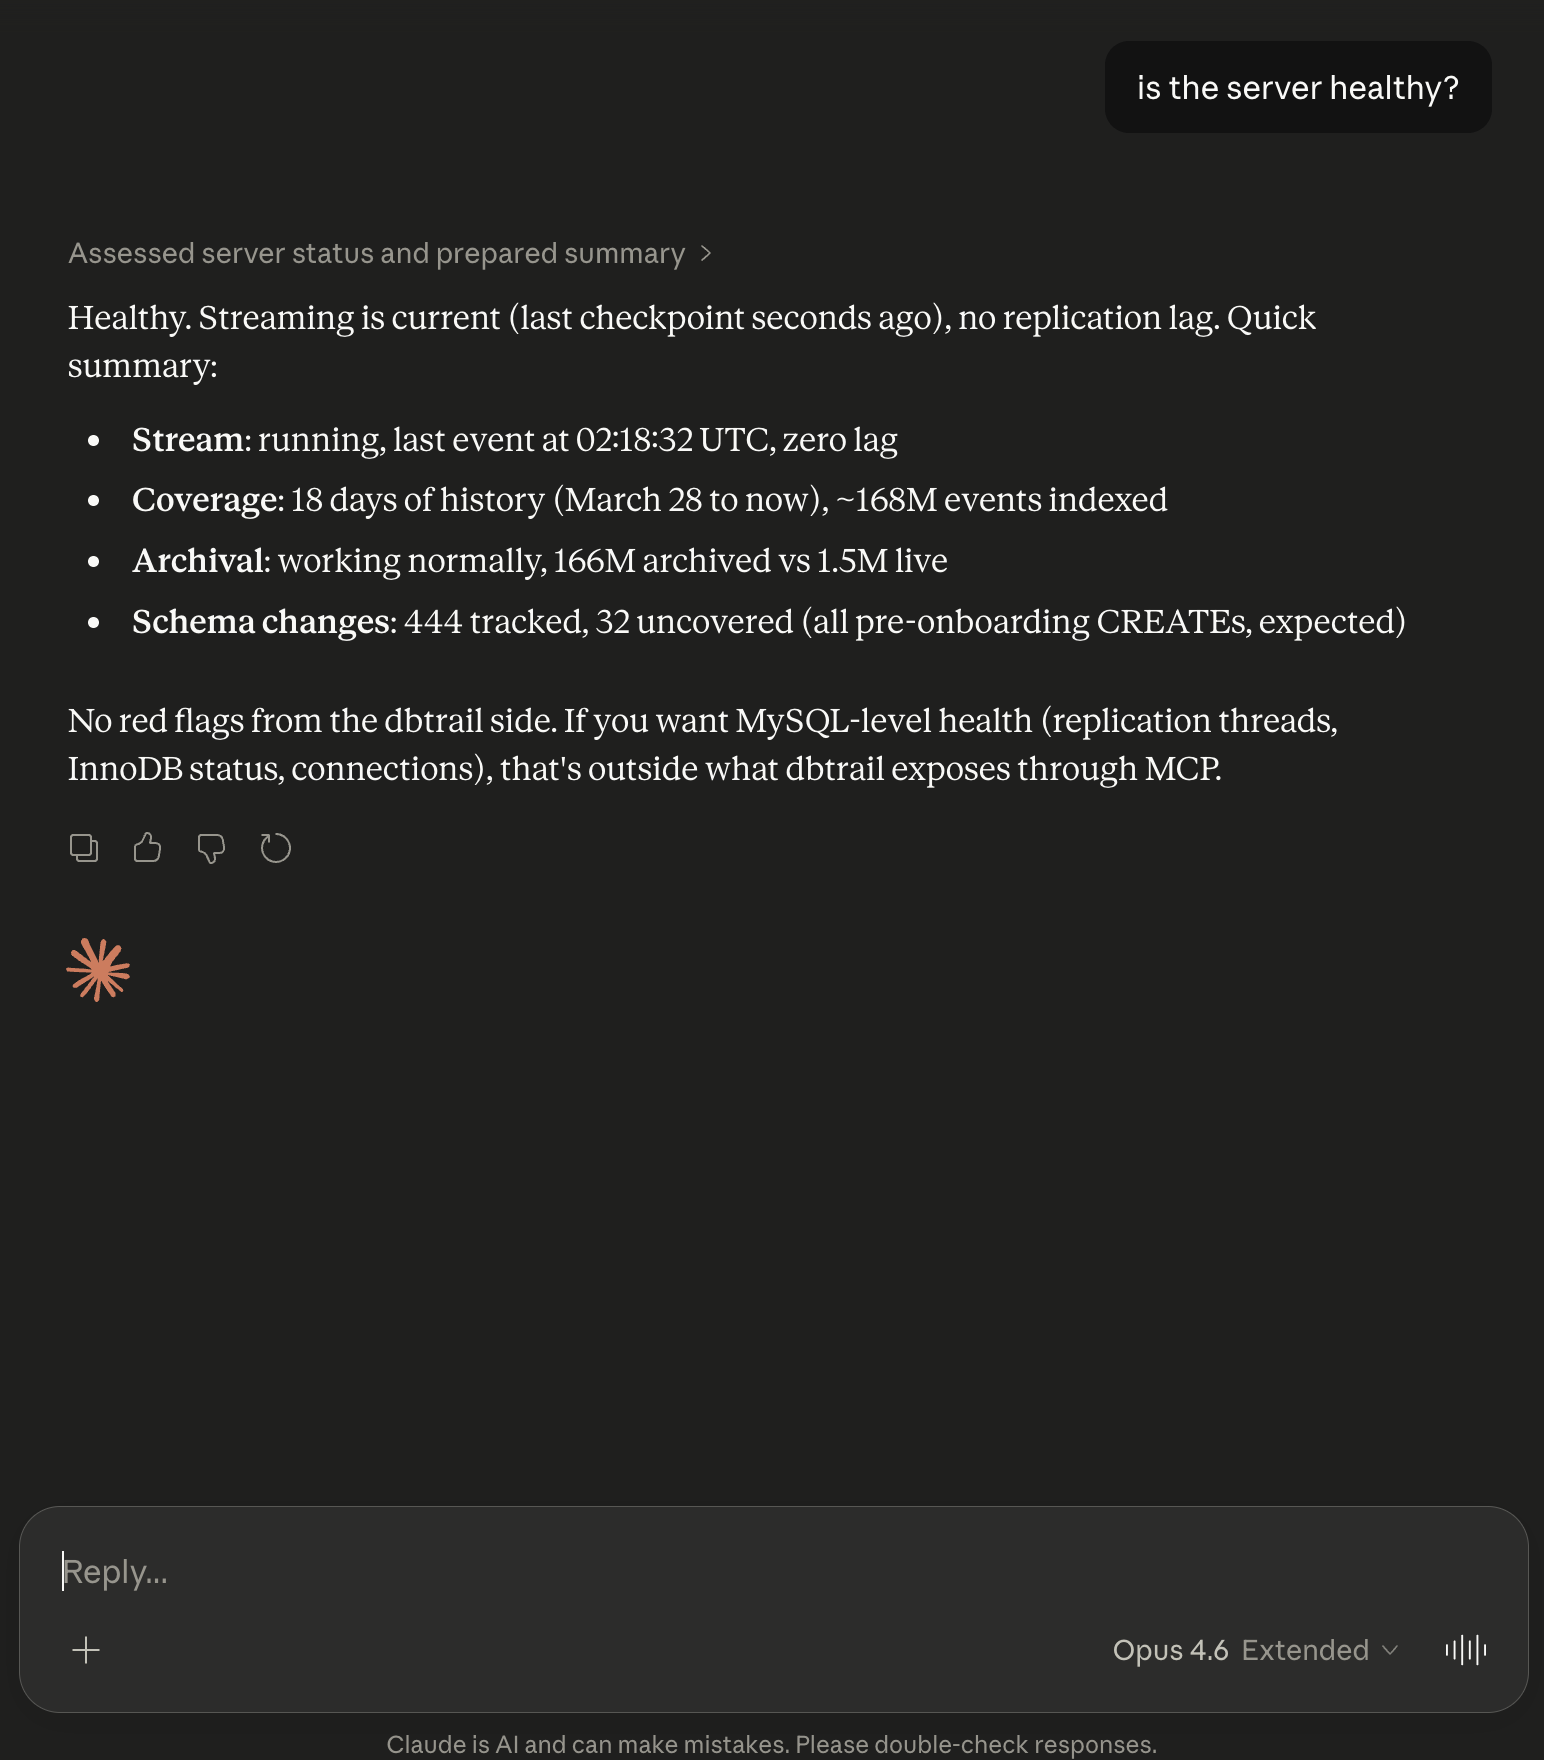Click the "is the server healthy?" message bubble
The height and width of the screenshot is (1760, 1544).
pyautogui.click(x=1297, y=88)
